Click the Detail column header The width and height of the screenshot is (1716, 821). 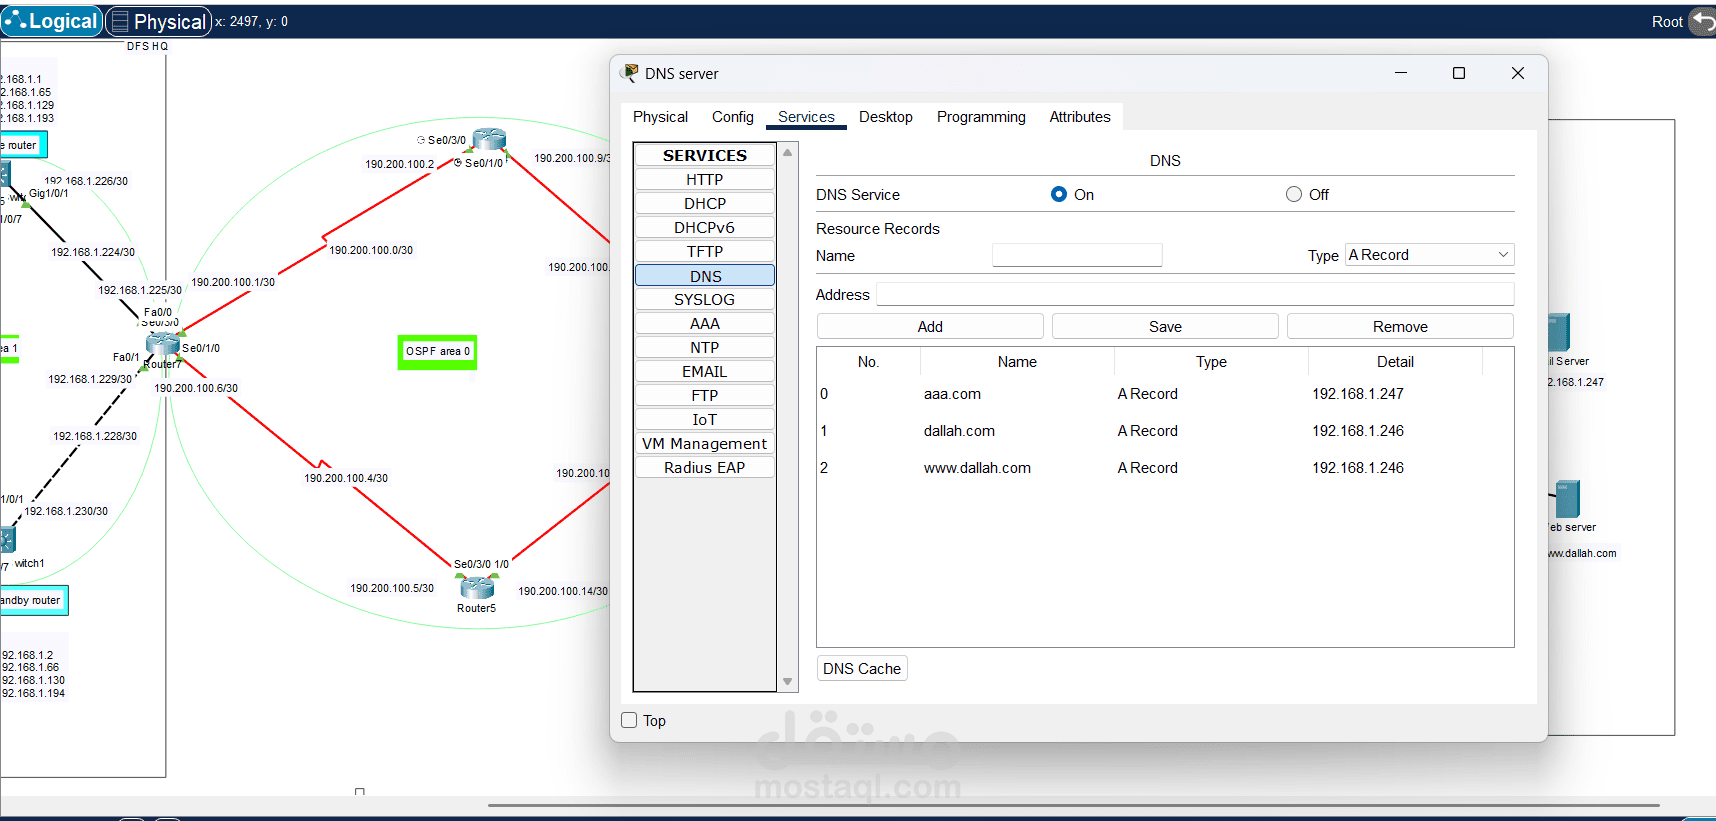pos(1395,362)
